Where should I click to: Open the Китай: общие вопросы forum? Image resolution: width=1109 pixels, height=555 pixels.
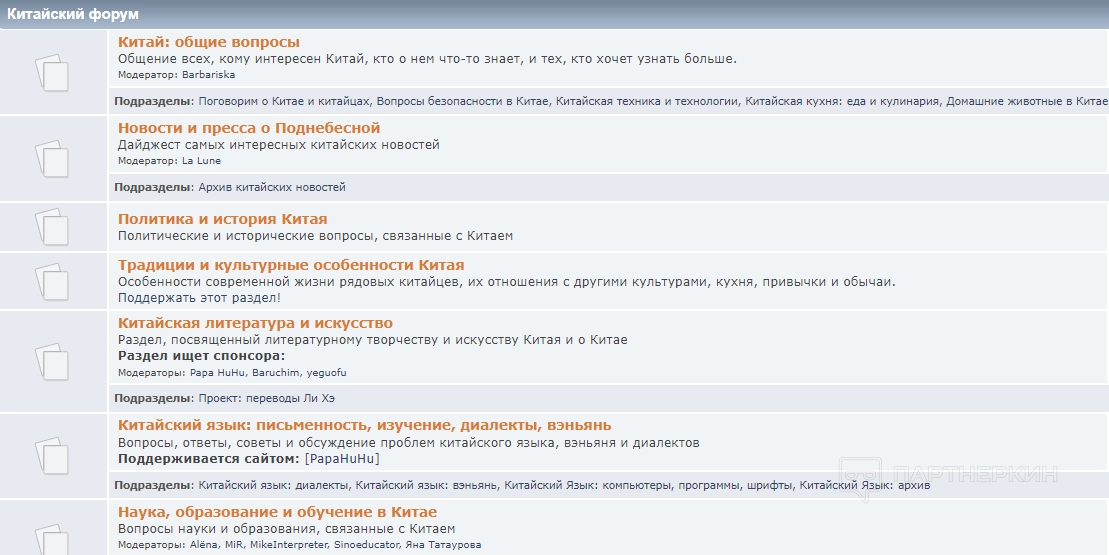click(208, 42)
